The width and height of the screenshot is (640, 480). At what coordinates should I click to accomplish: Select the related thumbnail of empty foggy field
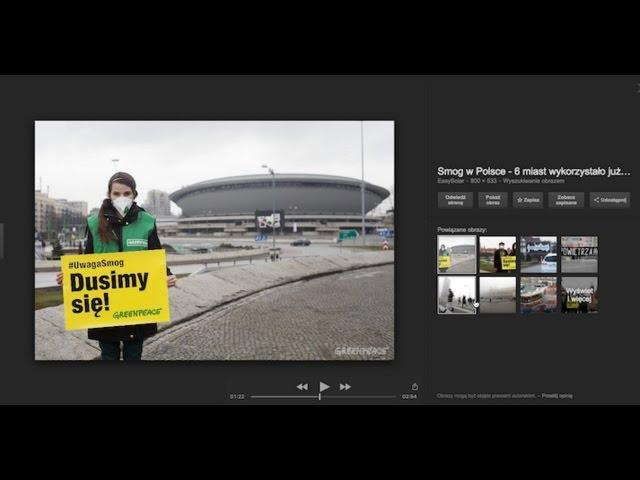[x=498, y=295]
